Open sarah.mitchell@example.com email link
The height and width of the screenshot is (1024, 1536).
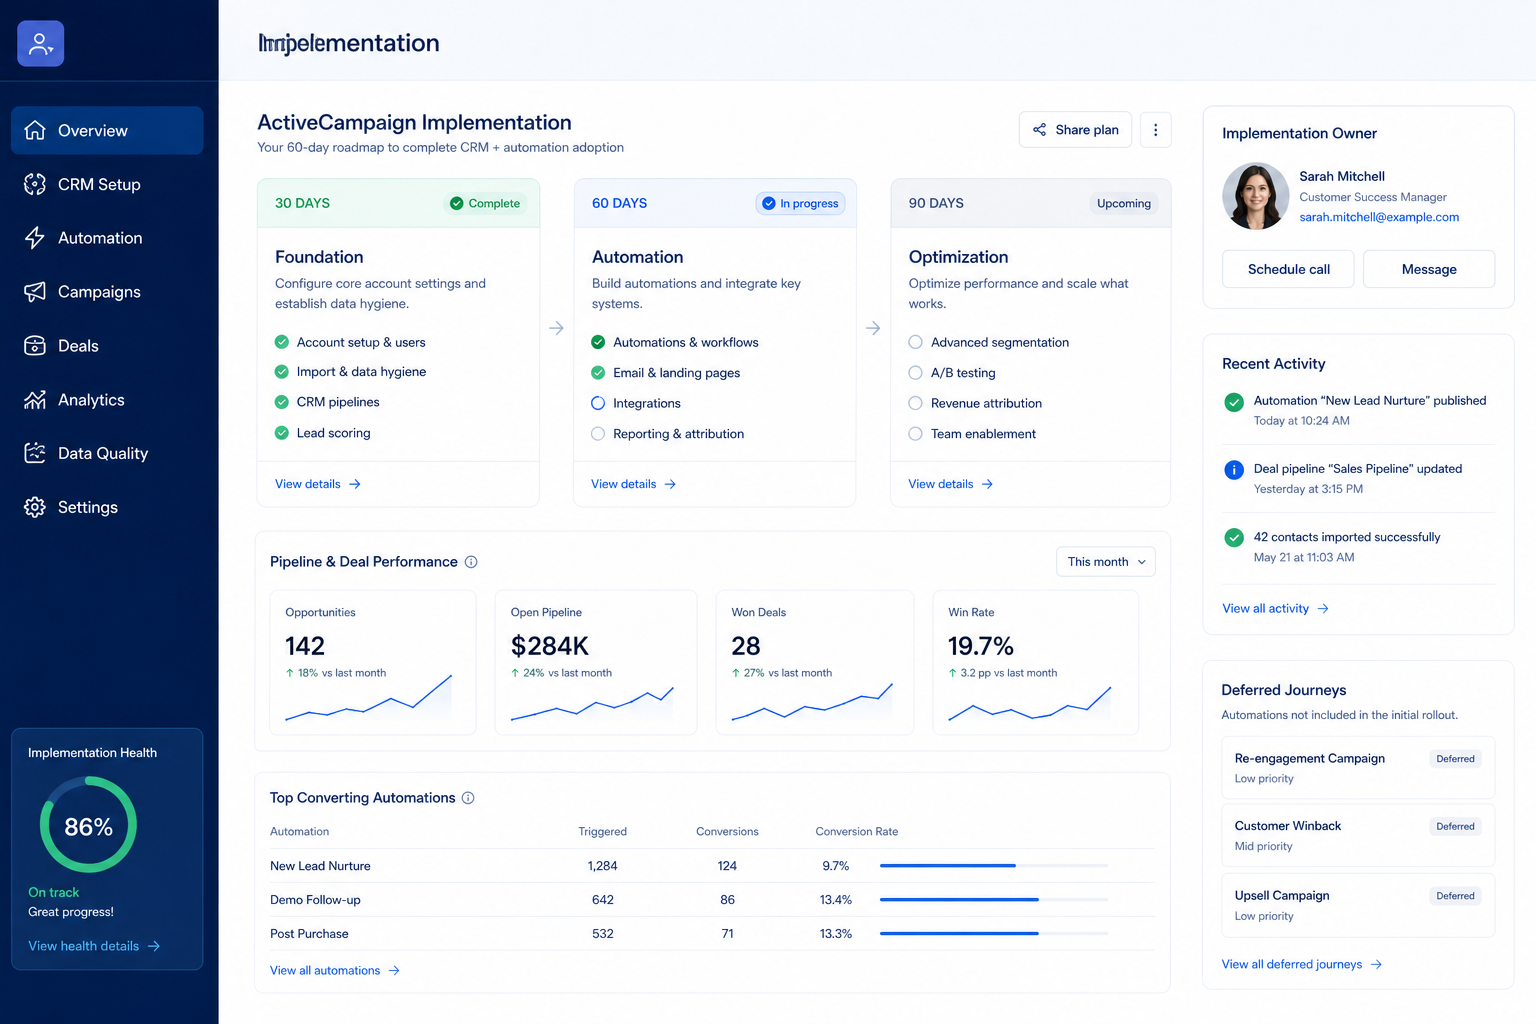pyautogui.click(x=1379, y=217)
